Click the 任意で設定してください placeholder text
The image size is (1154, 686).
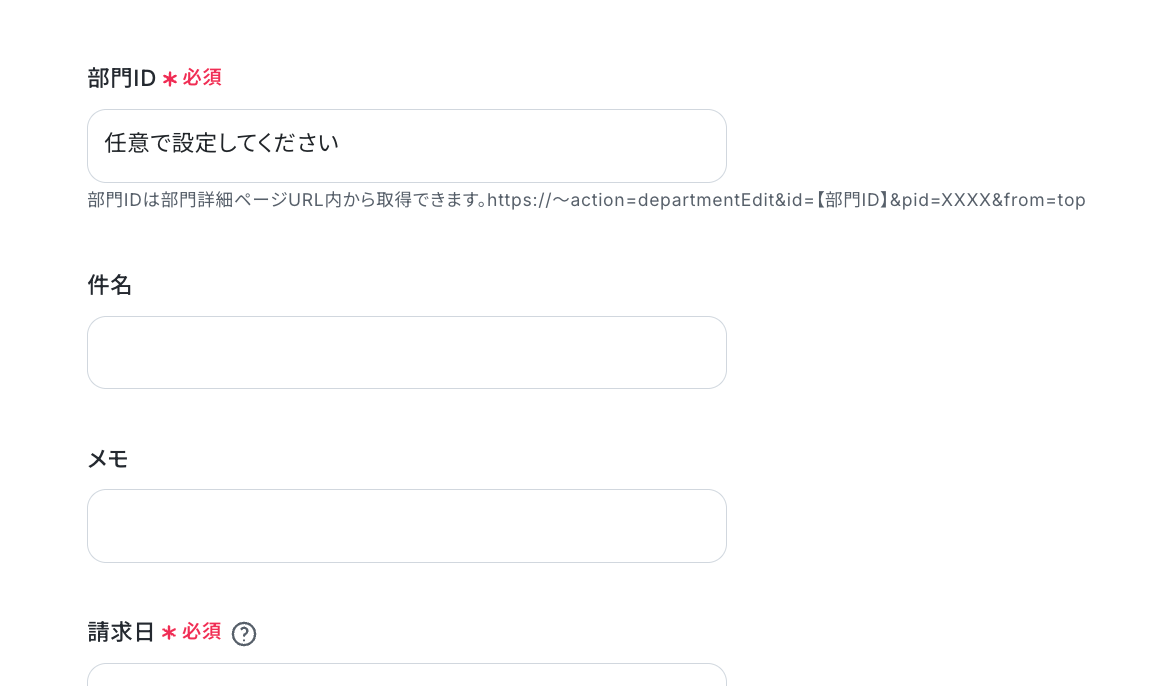(x=222, y=143)
